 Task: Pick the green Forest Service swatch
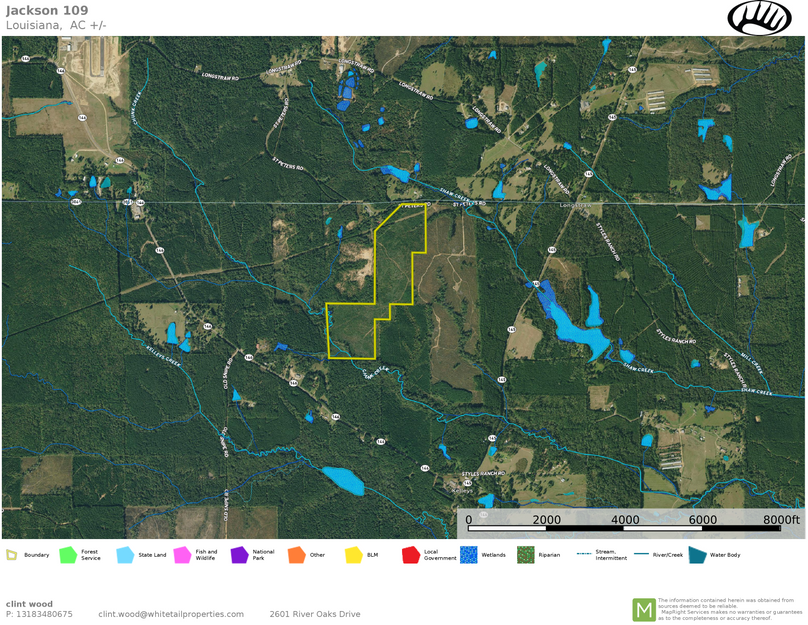click(x=68, y=554)
